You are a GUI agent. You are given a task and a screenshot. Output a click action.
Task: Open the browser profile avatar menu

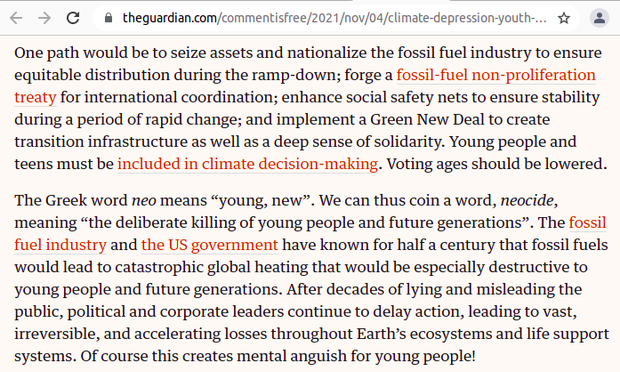[599, 18]
